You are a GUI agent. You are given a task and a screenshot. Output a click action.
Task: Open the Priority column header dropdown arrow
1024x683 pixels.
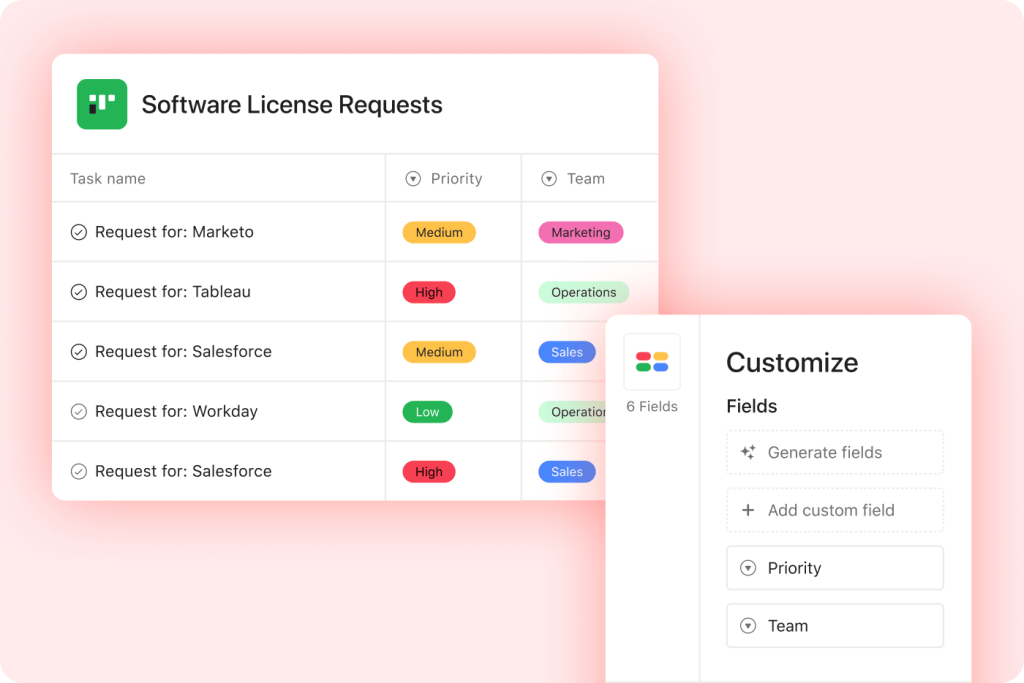(413, 179)
